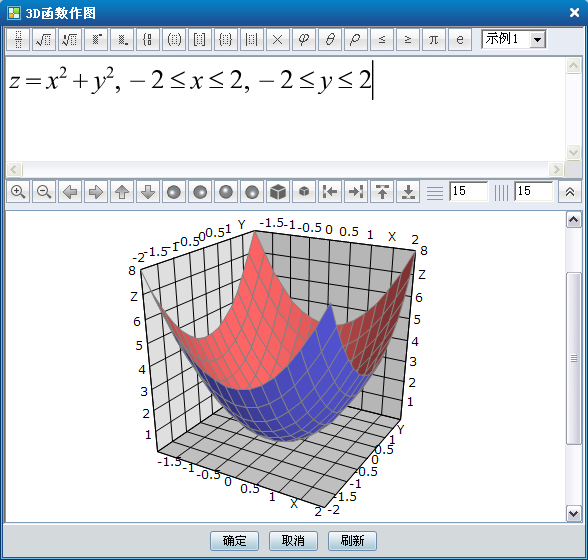Click the arrow-up-to-top-bar icon
The height and width of the screenshot is (560, 588).
click(x=382, y=192)
